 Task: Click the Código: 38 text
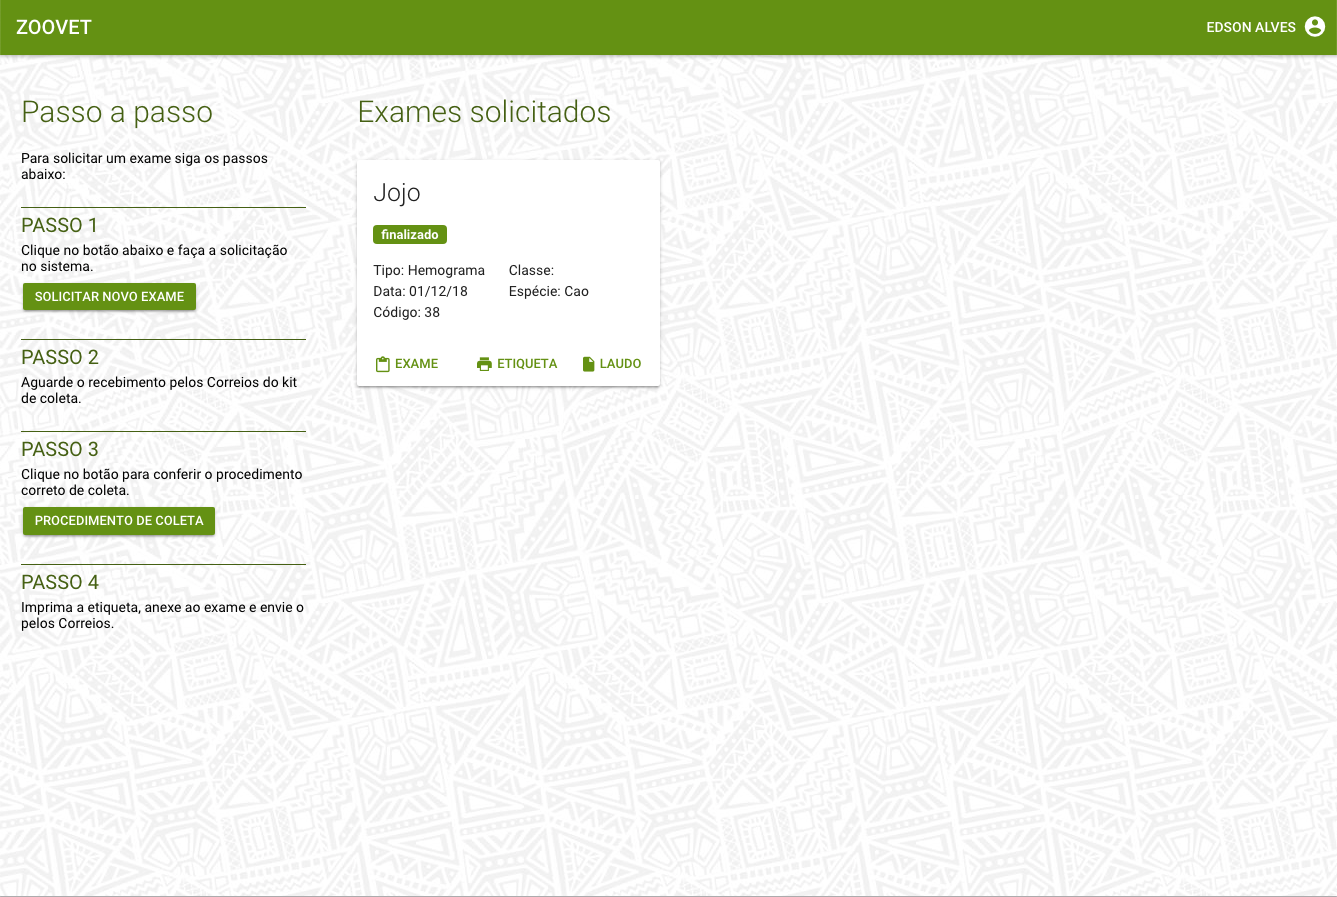point(406,312)
